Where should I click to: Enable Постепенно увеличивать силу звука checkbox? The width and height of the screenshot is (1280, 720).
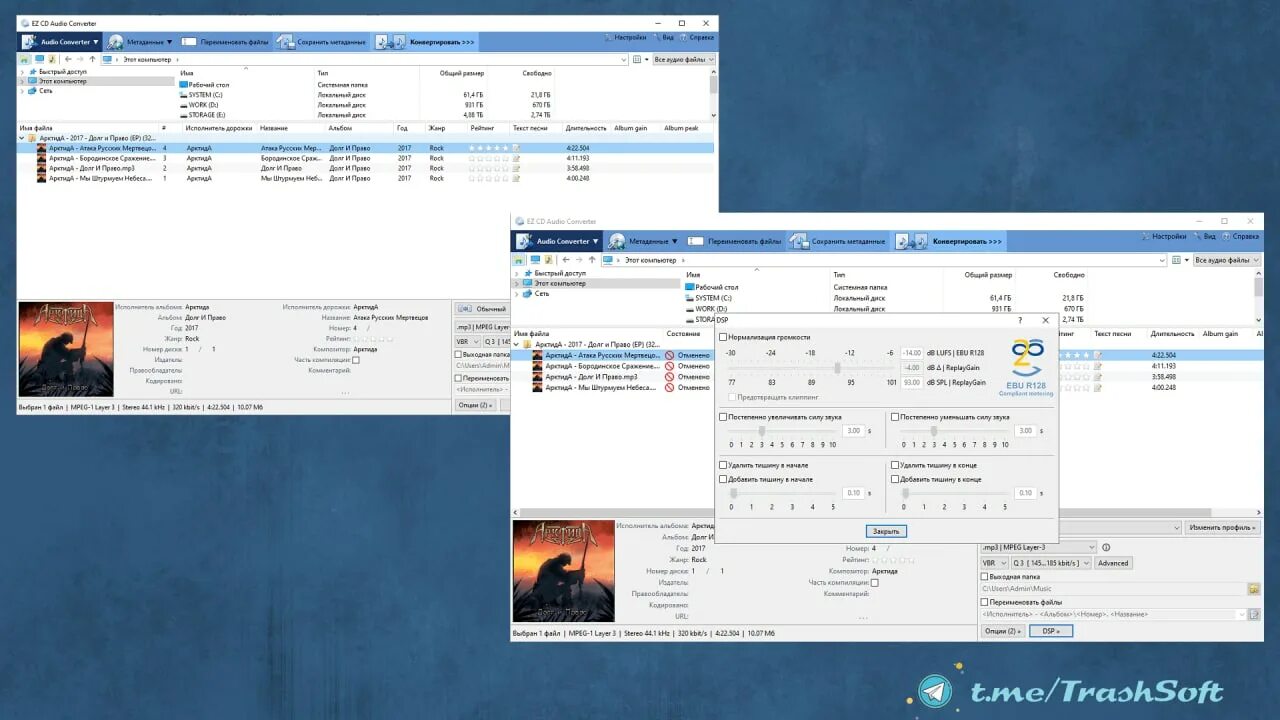coord(724,416)
